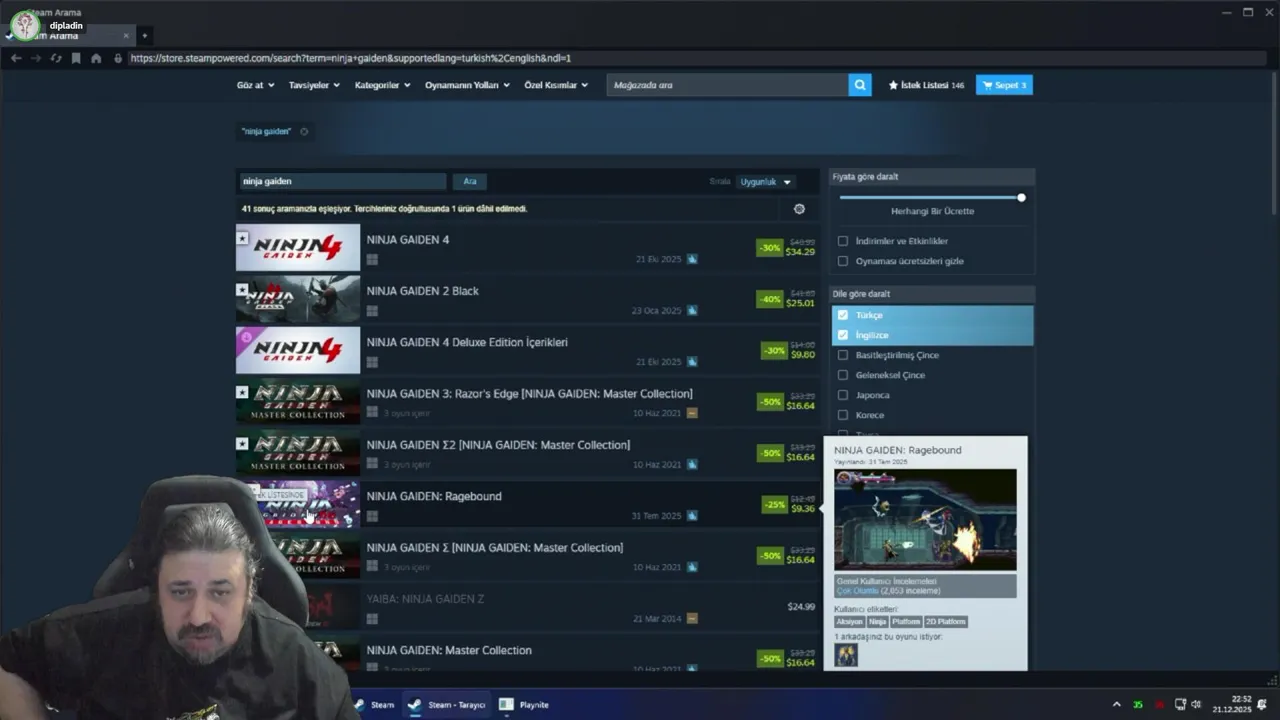Open Özel Kısımlar dropdown
This screenshot has height=720, width=1280.
556,85
